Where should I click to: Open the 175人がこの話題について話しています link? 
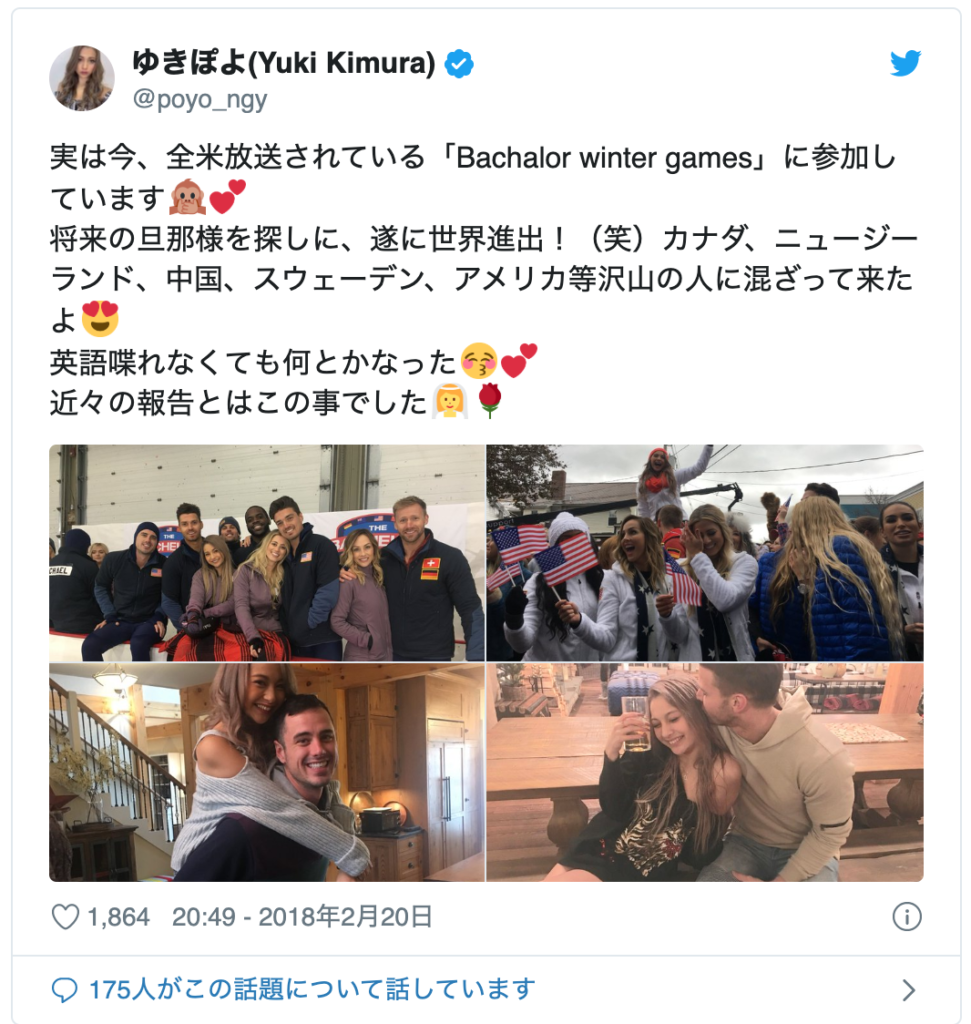point(312,989)
